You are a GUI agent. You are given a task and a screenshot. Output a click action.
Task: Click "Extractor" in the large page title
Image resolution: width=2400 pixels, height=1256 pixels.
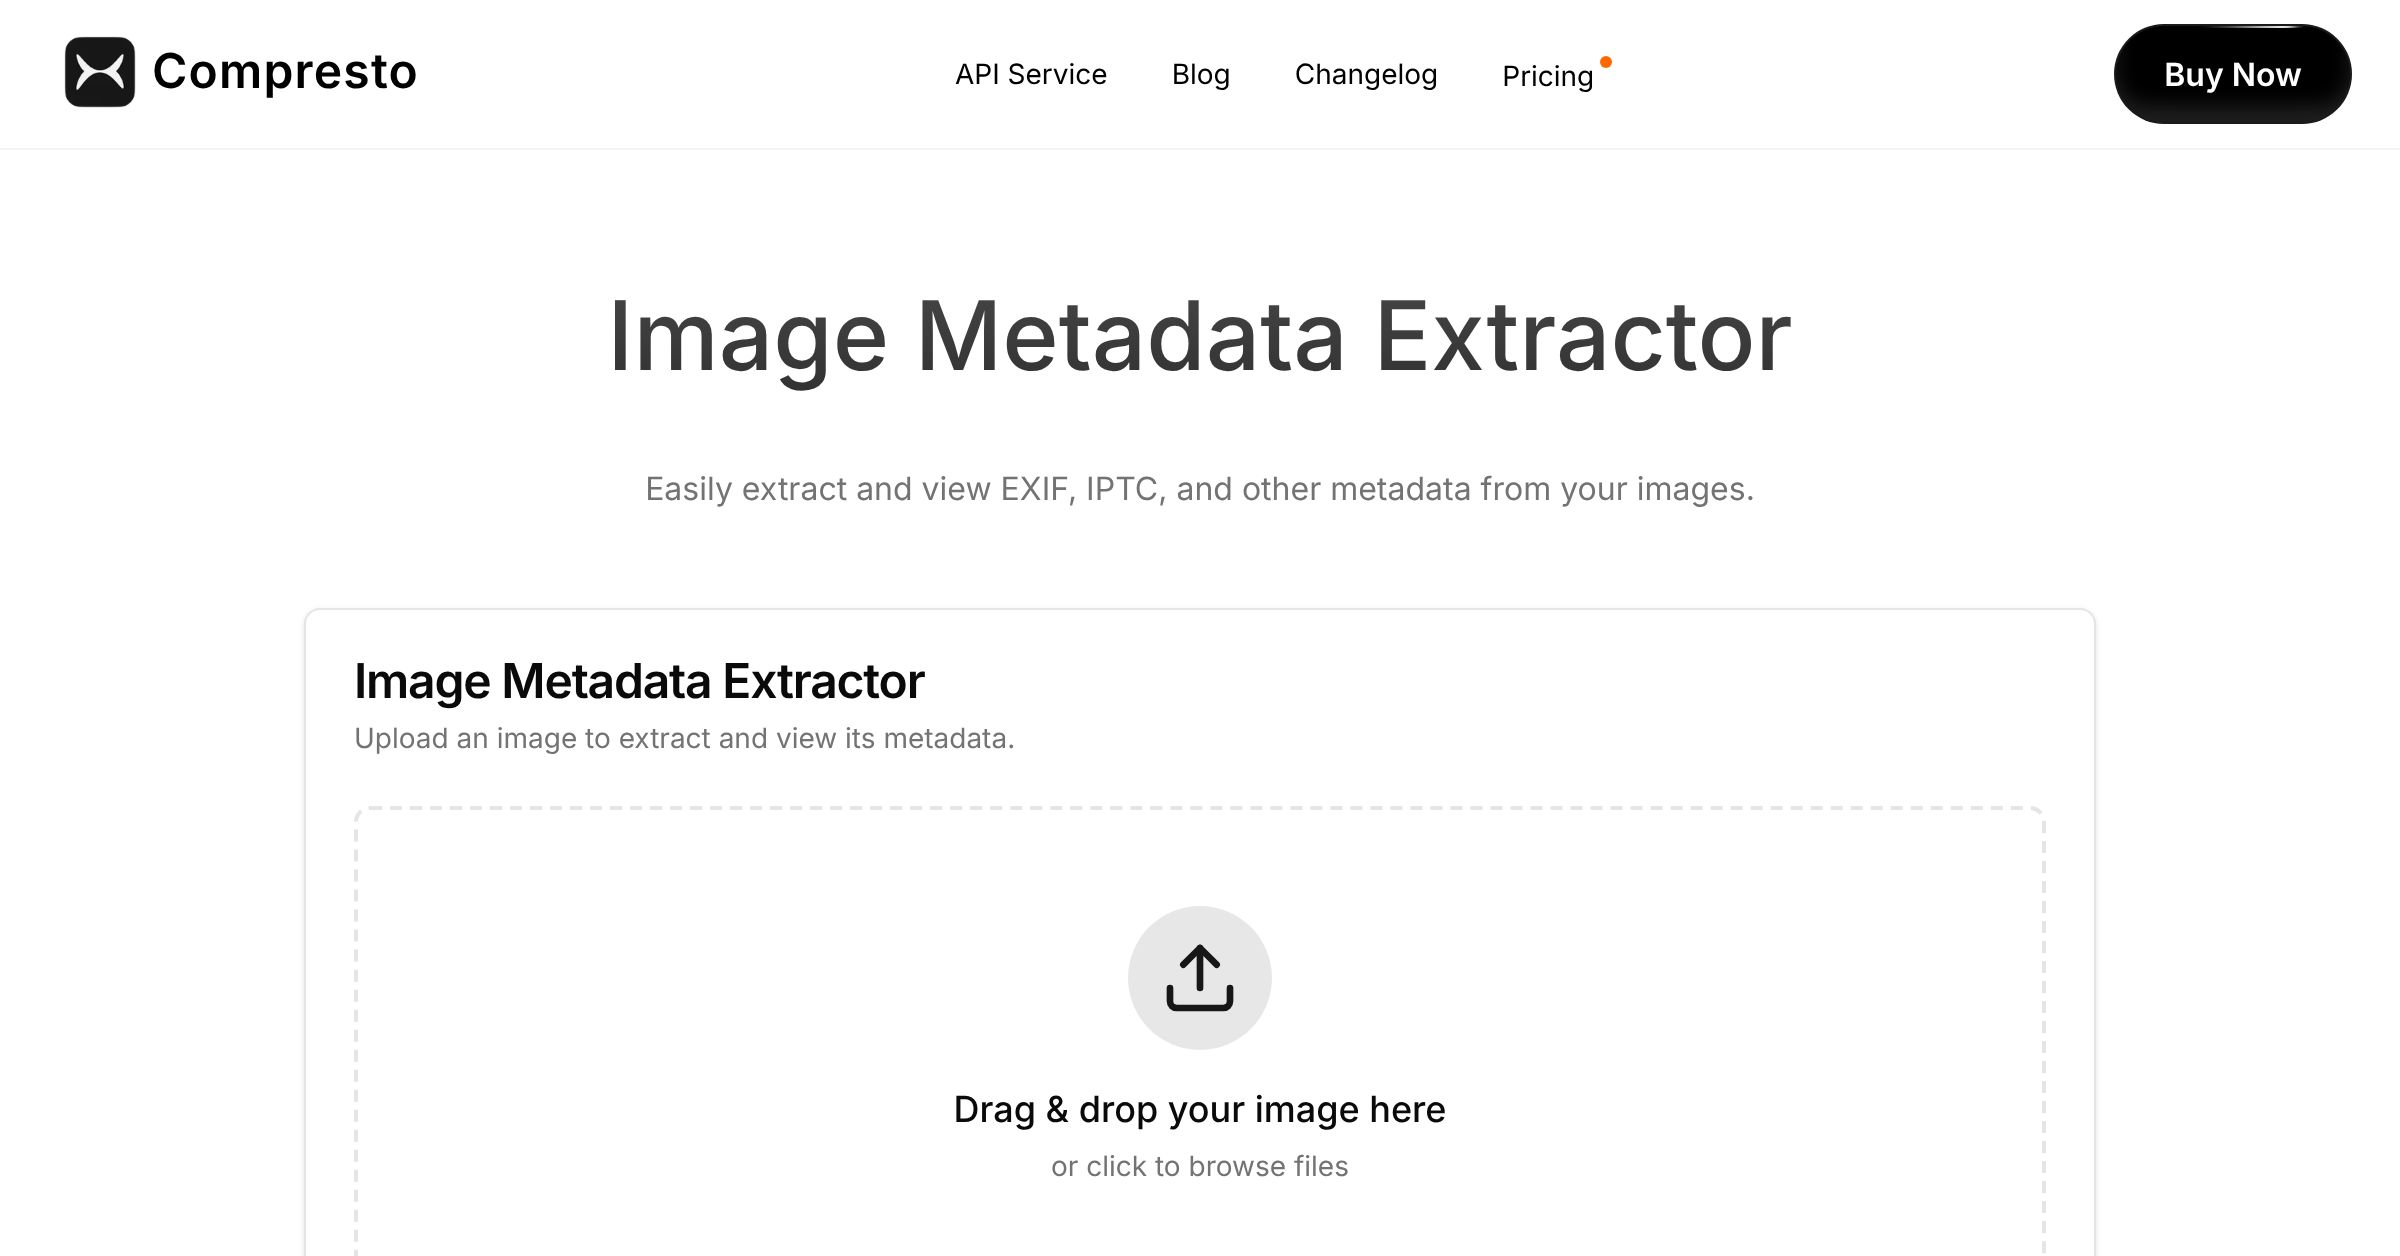pos(1583,338)
